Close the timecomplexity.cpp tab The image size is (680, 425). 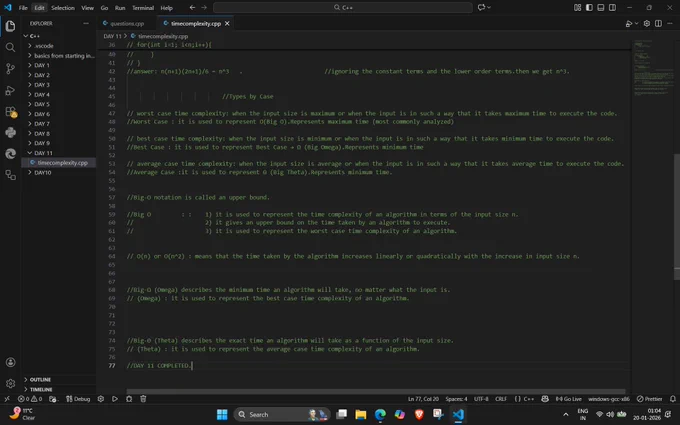227,23
